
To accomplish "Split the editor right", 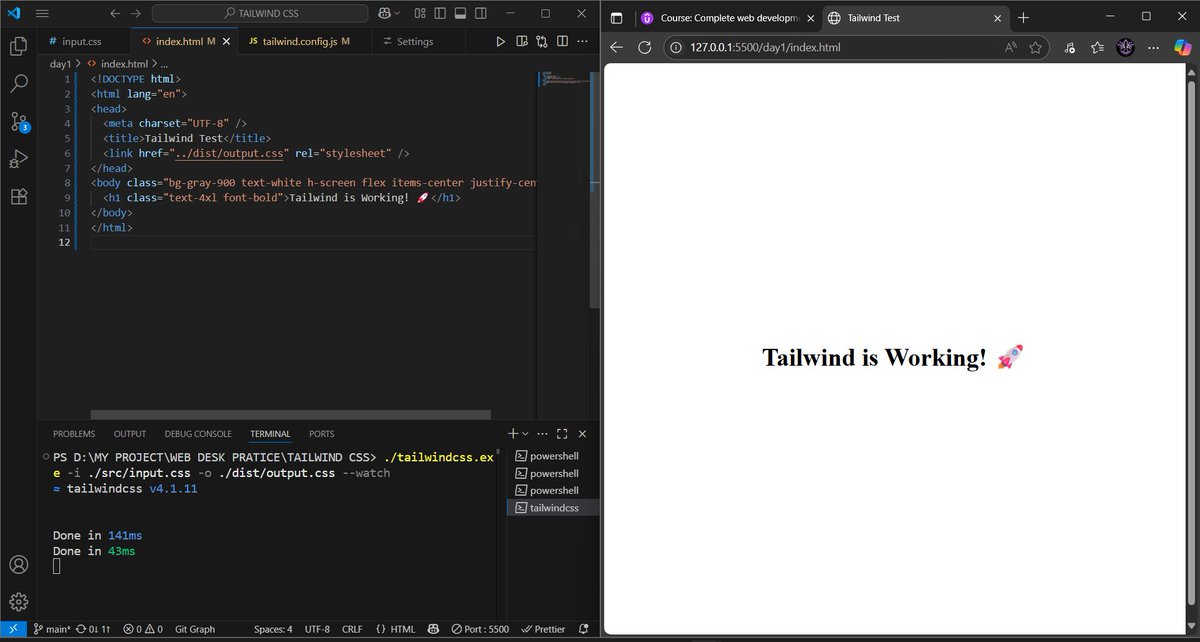I will click(x=562, y=42).
